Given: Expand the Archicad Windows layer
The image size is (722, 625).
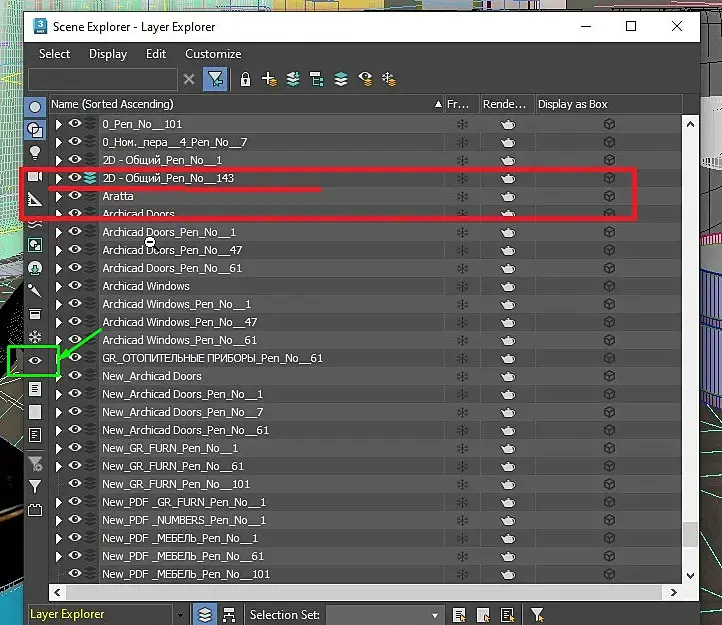Looking at the screenshot, I should point(58,286).
